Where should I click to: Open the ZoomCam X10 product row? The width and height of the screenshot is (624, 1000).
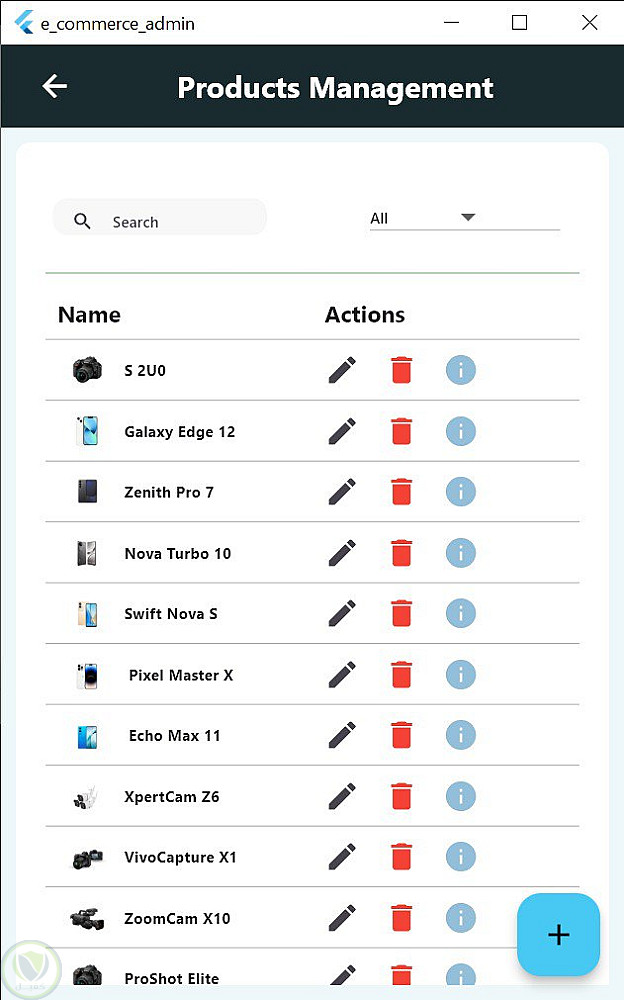coord(177,918)
